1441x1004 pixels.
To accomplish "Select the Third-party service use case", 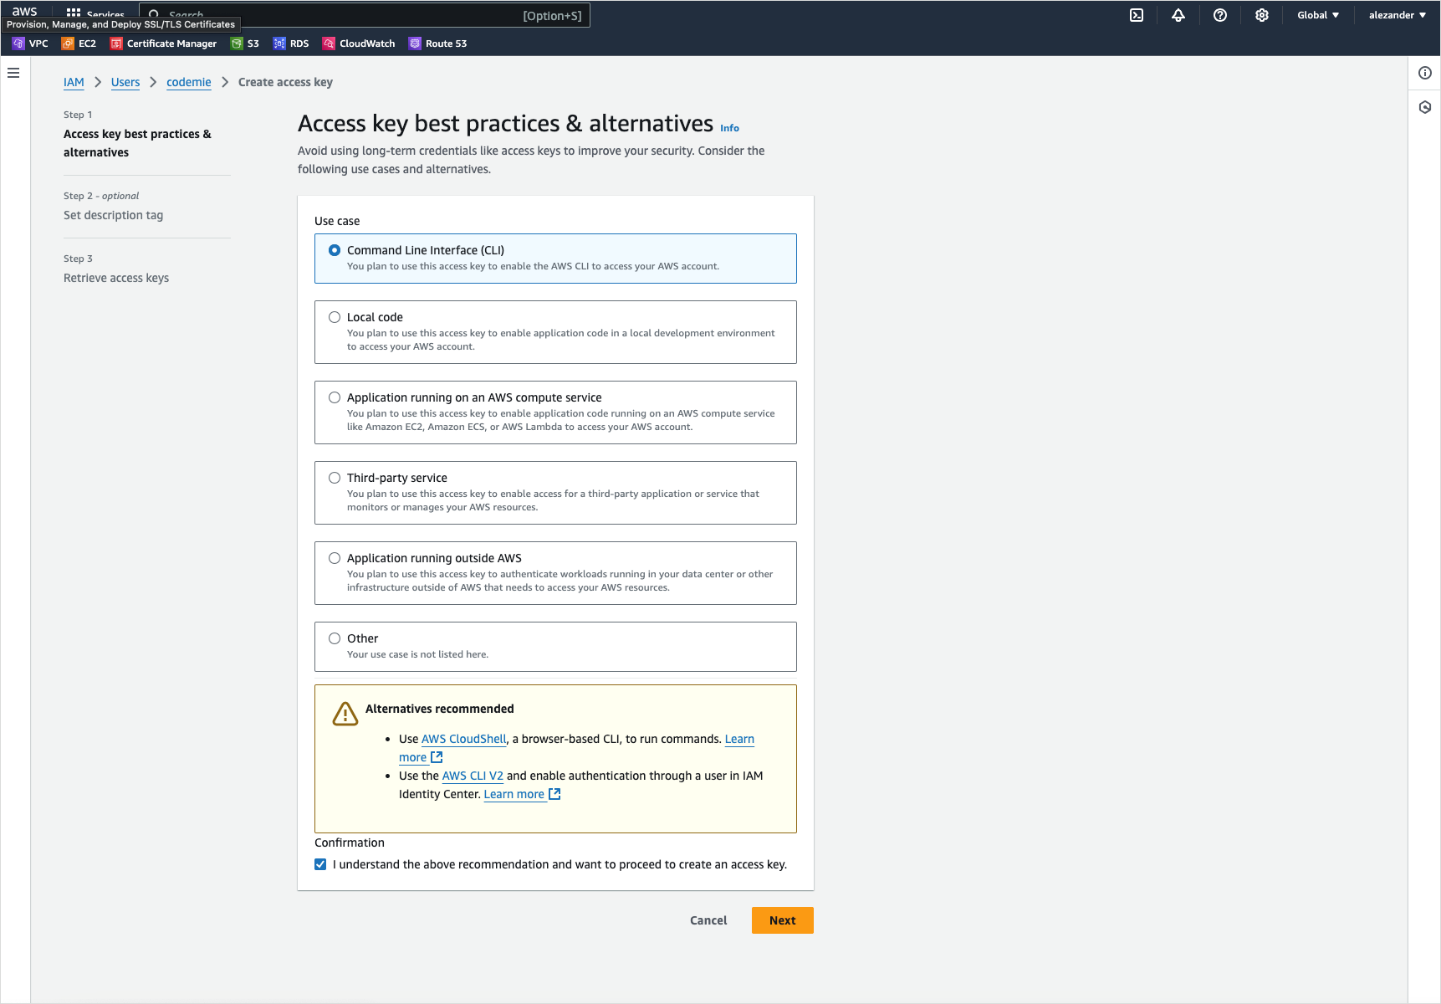I will tap(335, 477).
